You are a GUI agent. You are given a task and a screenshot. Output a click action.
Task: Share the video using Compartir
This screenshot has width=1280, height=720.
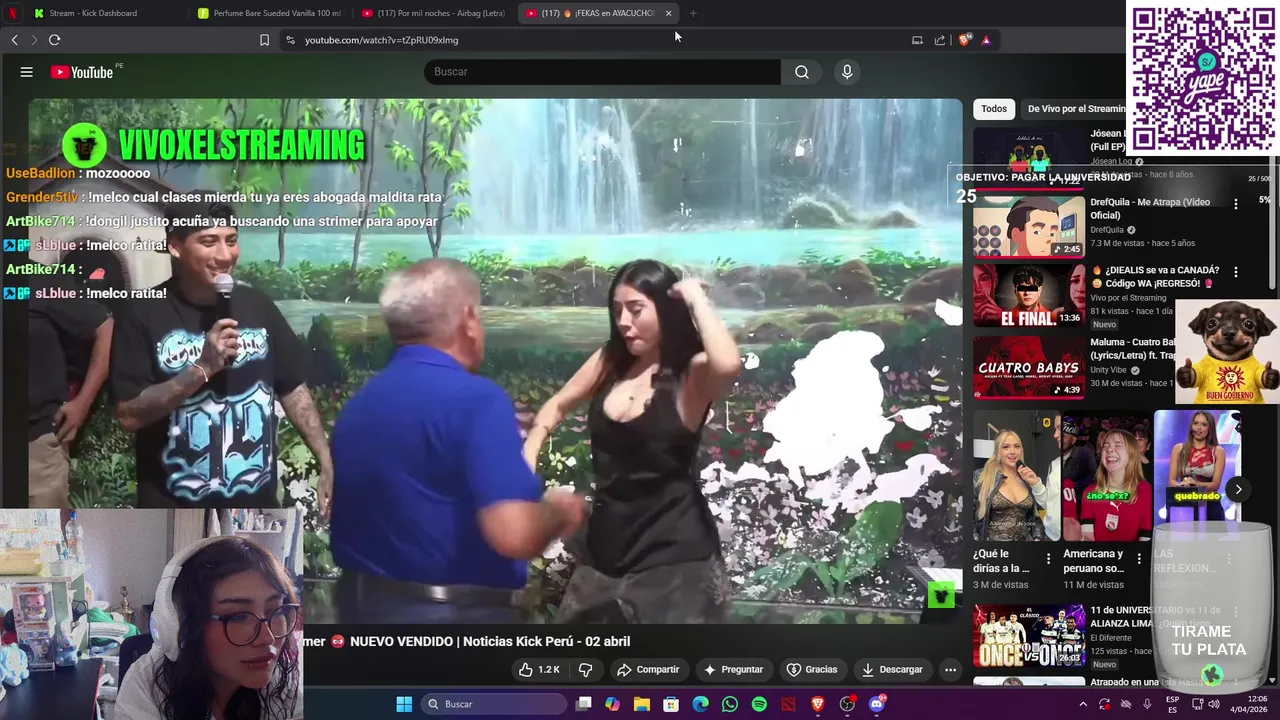[648, 669]
